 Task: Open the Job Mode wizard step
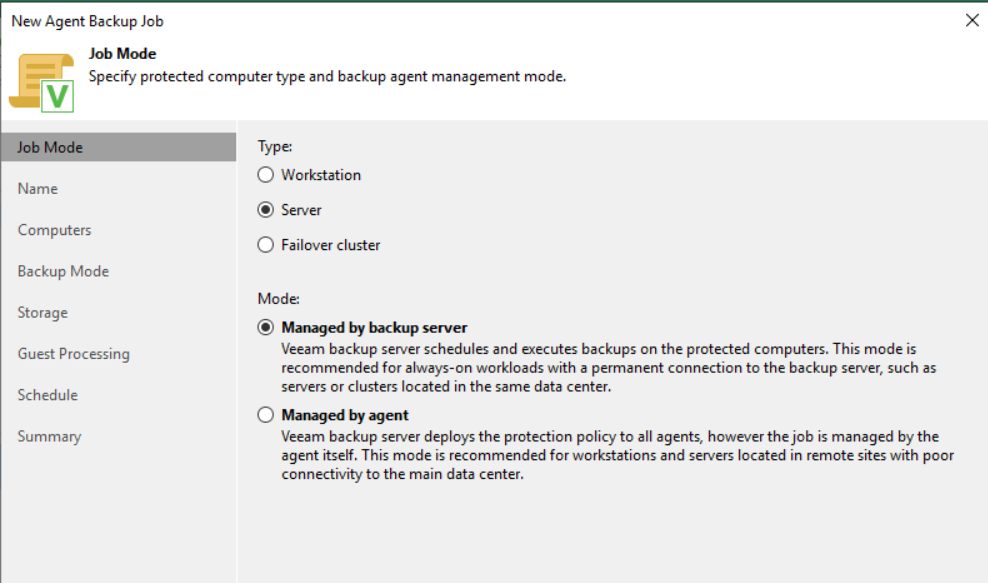click(x=50, y=148)
